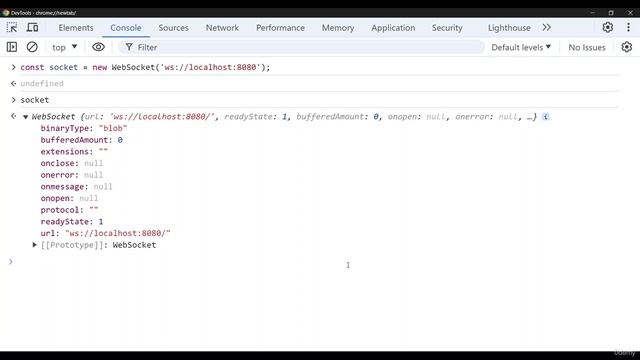Click the onopen: null property row

pyautogui.click(x=69, y=198)
